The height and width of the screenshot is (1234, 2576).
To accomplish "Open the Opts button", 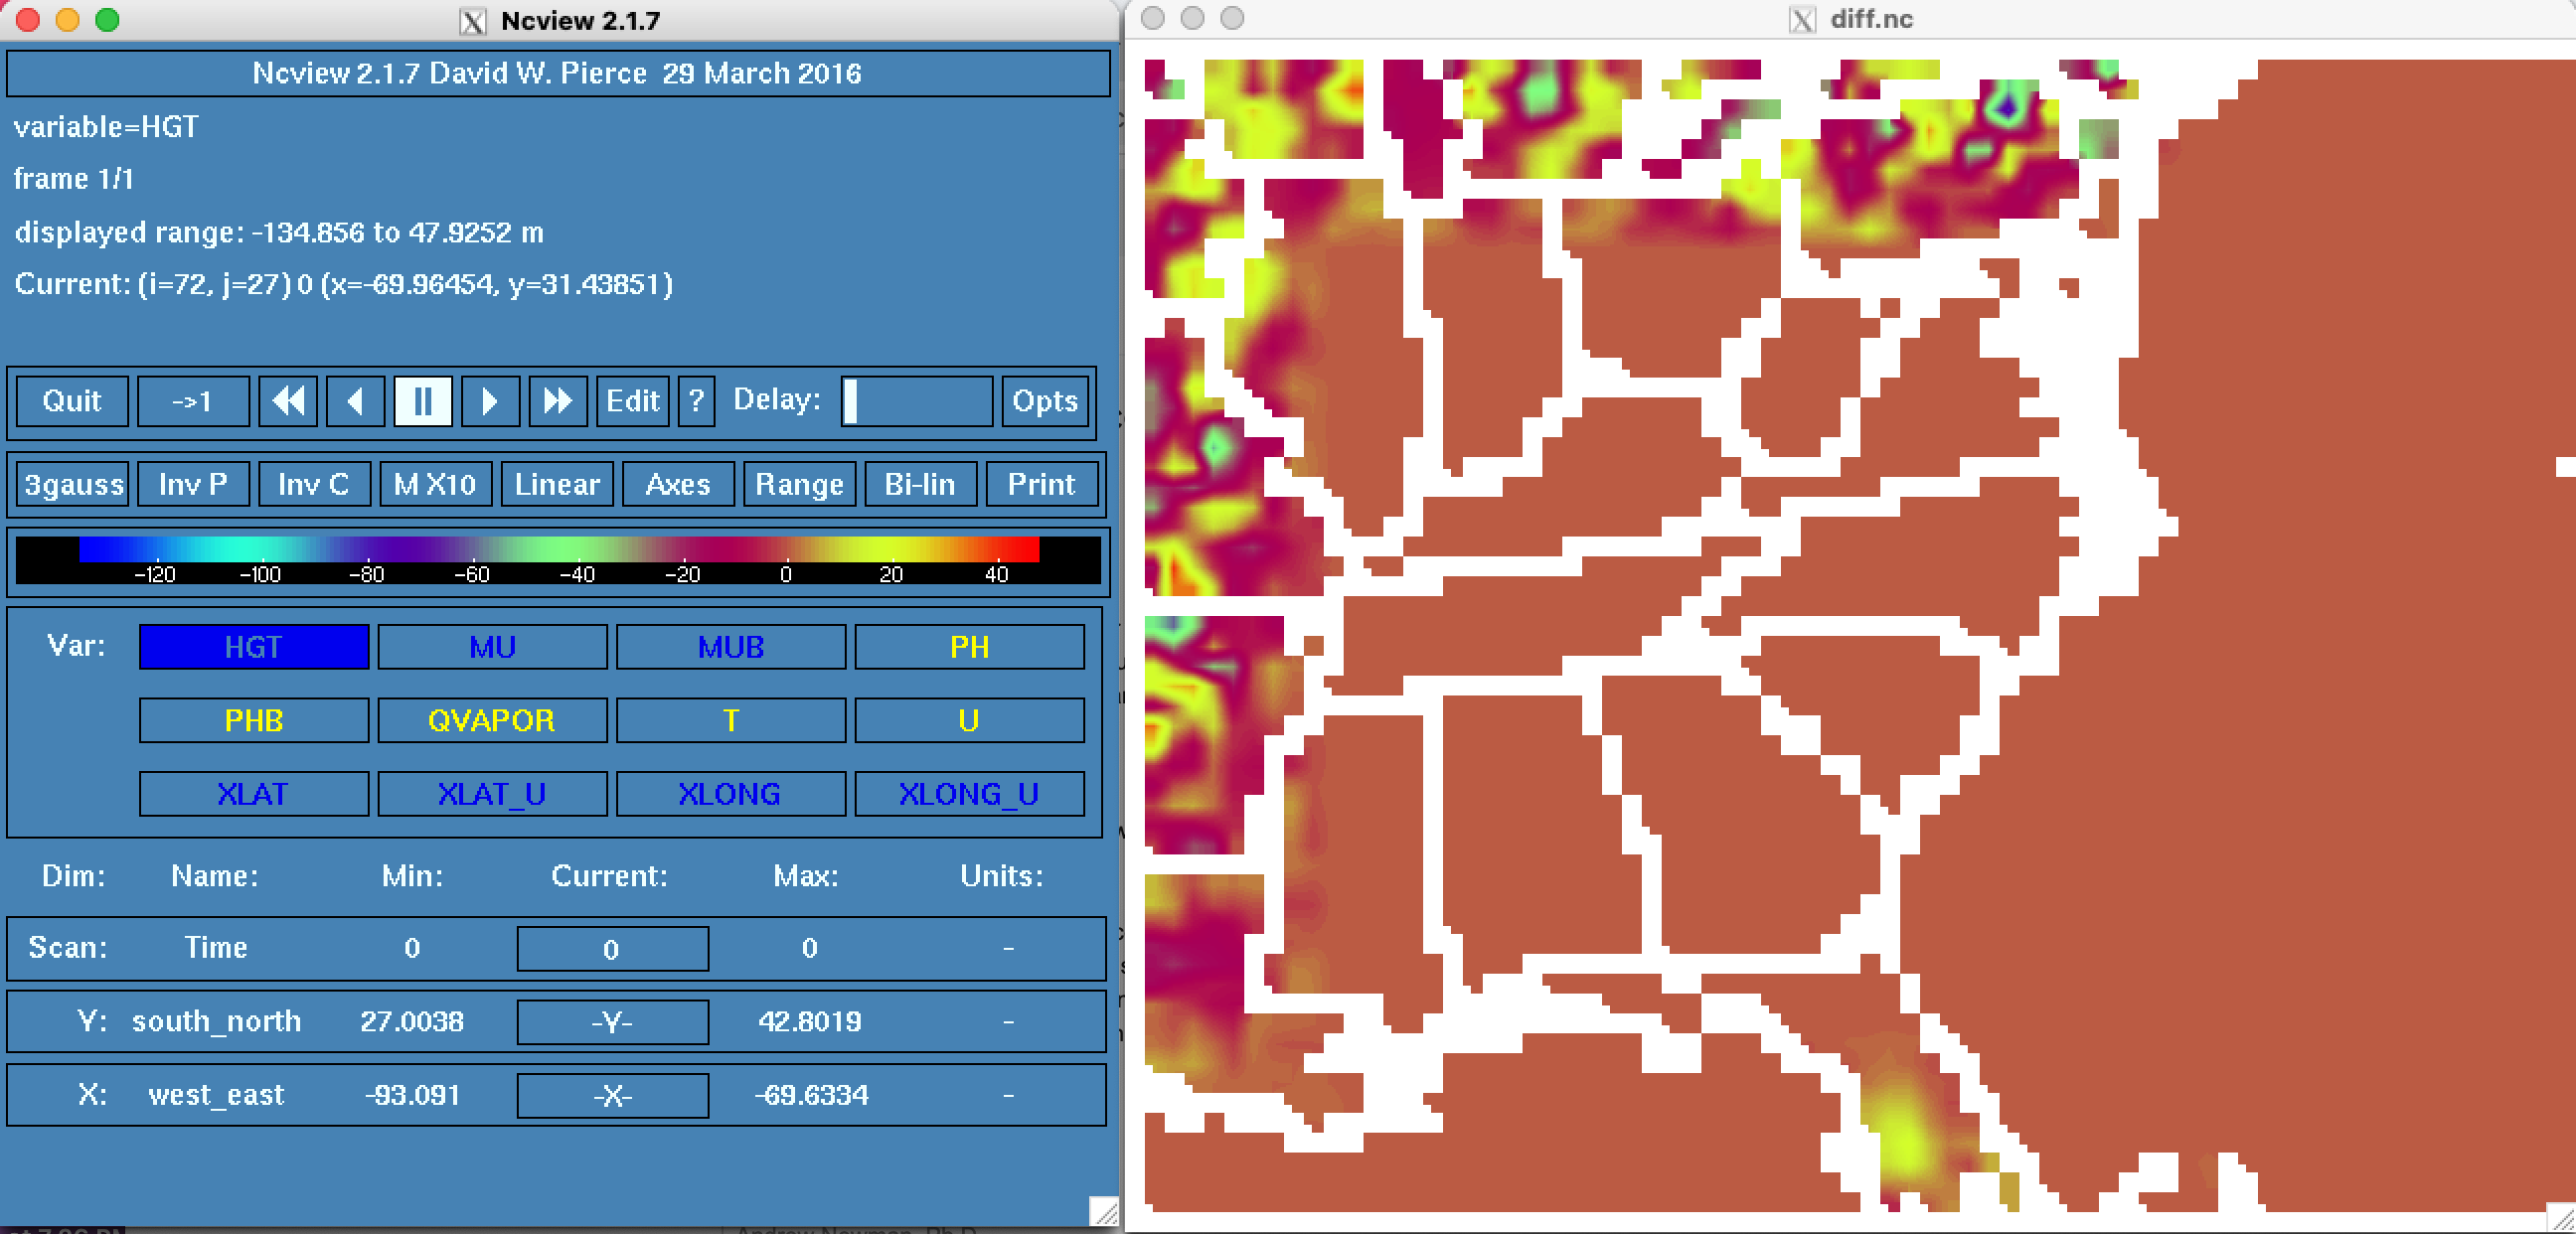I will point(1044,401).
